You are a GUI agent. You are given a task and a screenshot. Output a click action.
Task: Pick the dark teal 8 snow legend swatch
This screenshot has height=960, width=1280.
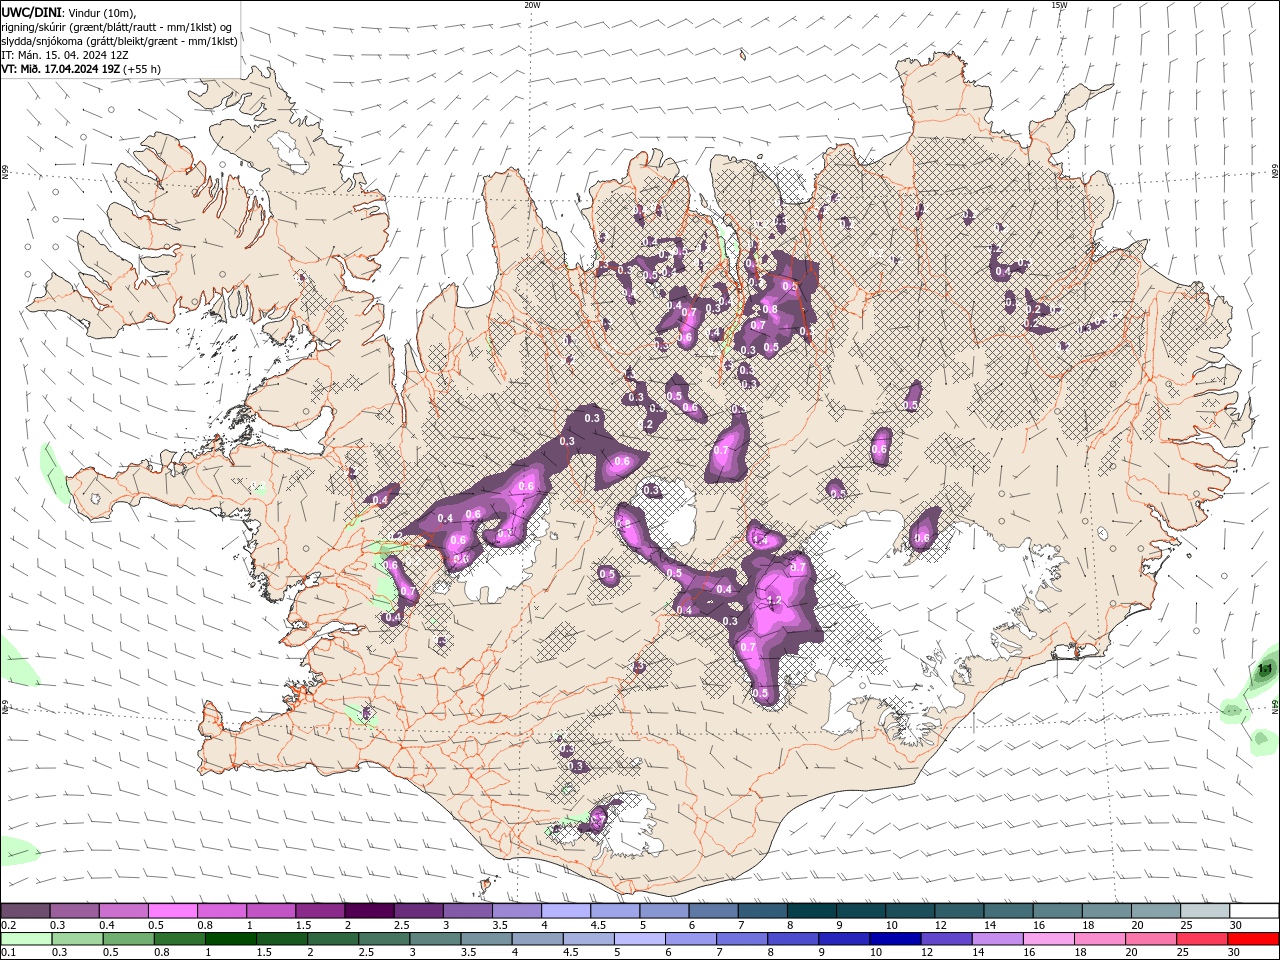812,910
